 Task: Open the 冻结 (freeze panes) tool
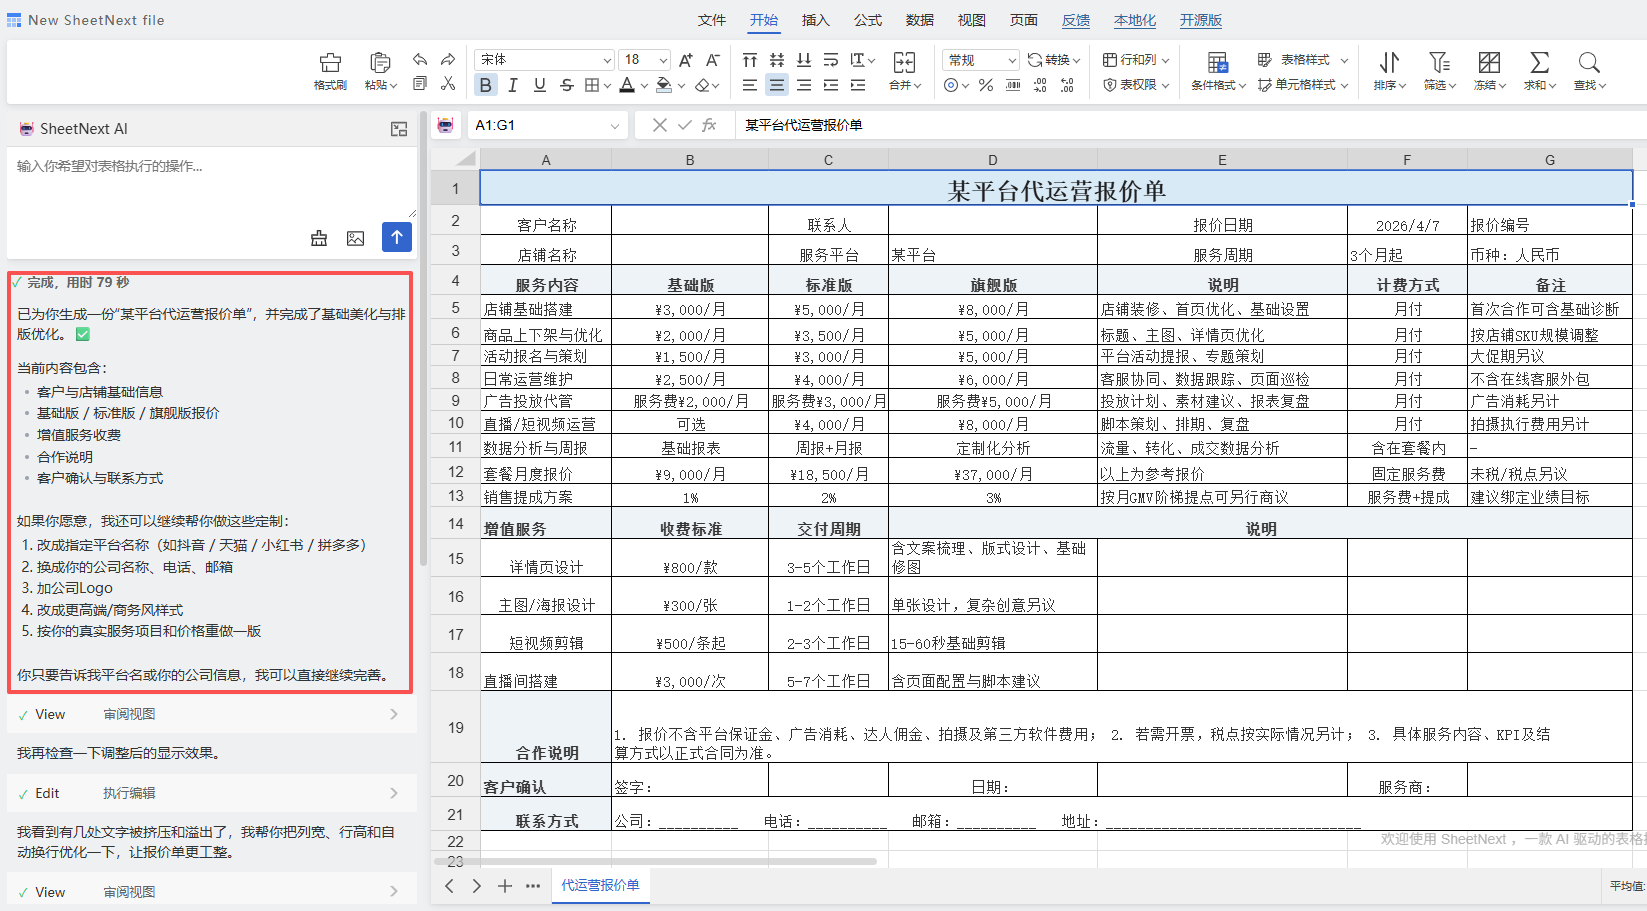1489,70
